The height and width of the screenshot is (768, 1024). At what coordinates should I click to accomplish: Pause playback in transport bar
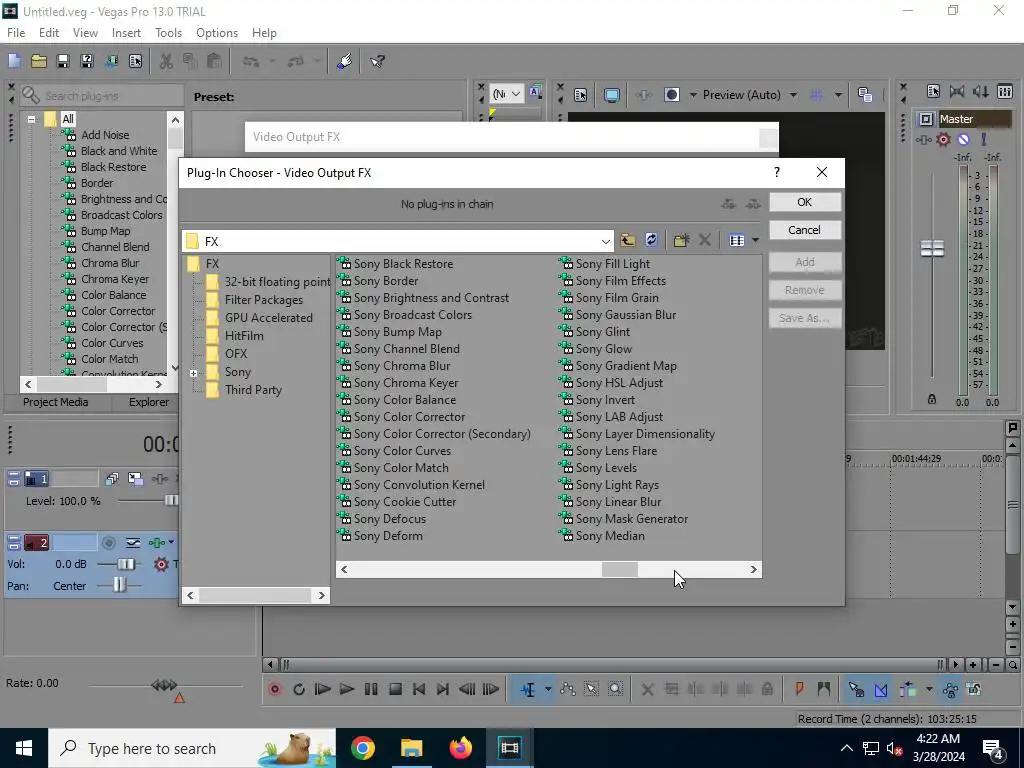[371, 689]
